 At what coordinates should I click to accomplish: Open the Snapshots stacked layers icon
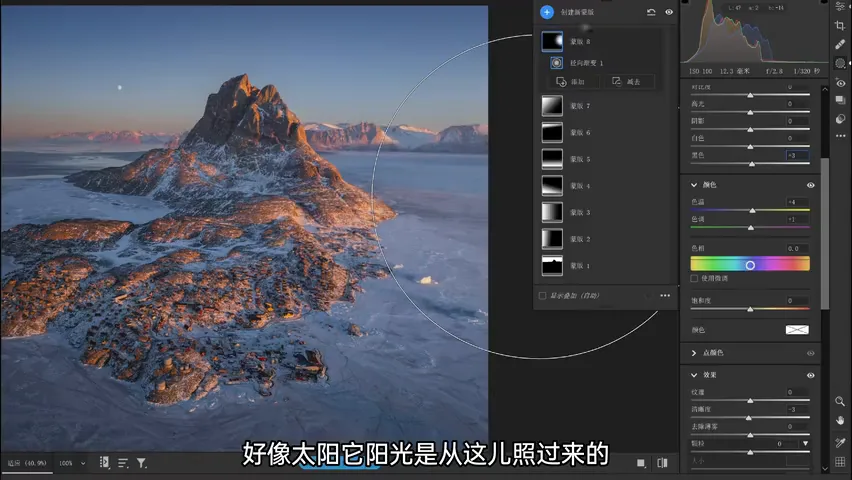tap(840, 101)
